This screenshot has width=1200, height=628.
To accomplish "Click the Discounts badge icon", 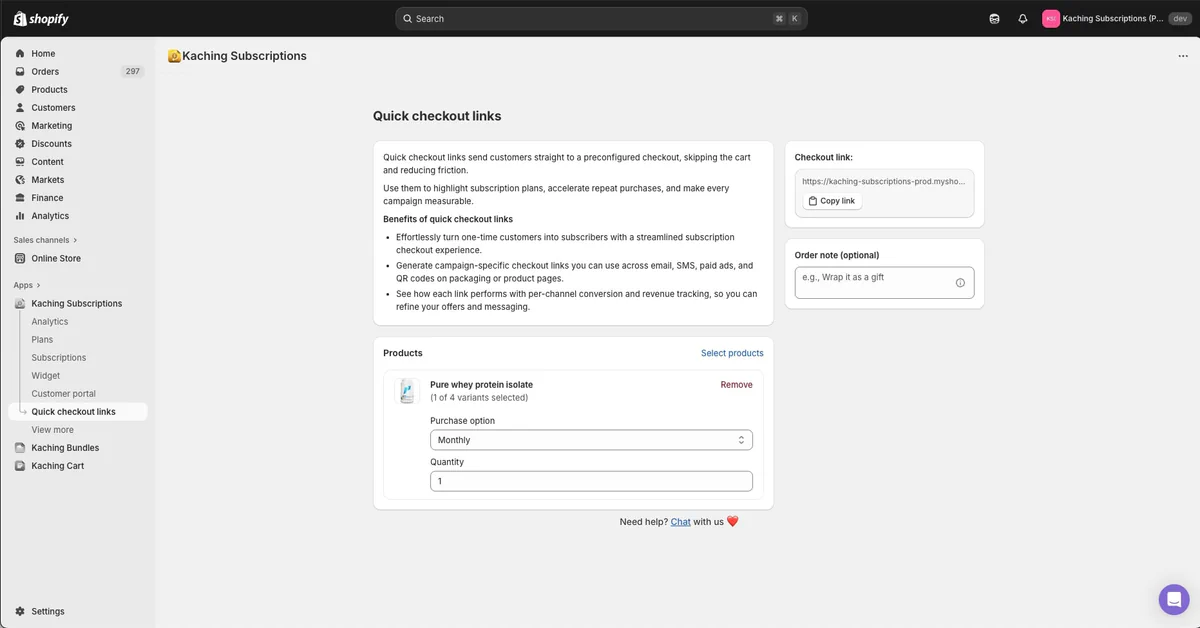I will point(20,144).
